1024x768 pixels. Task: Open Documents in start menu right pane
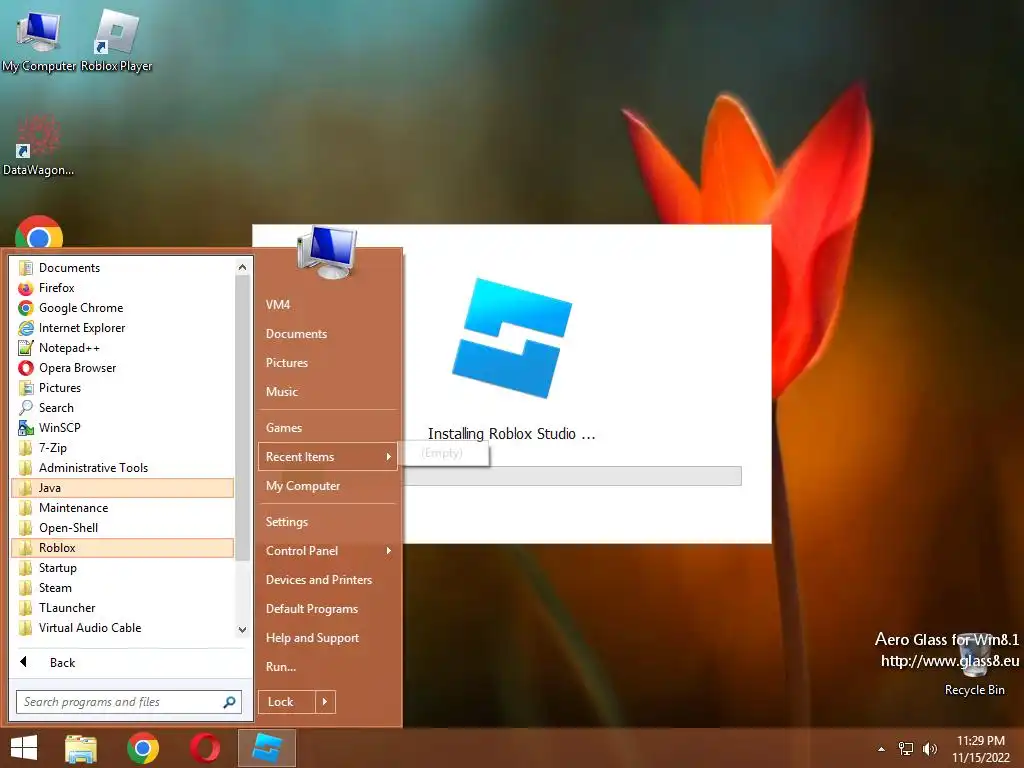328,334
